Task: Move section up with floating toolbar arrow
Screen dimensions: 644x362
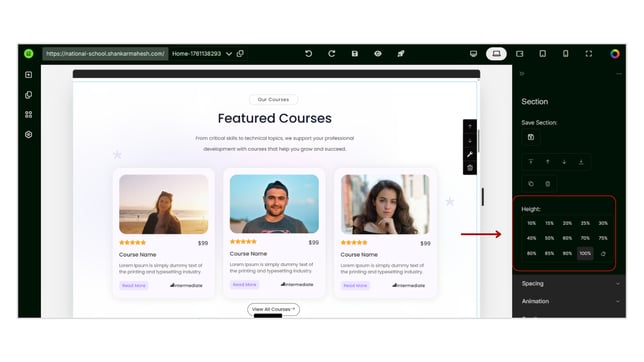Action: [x=470, y=127]
